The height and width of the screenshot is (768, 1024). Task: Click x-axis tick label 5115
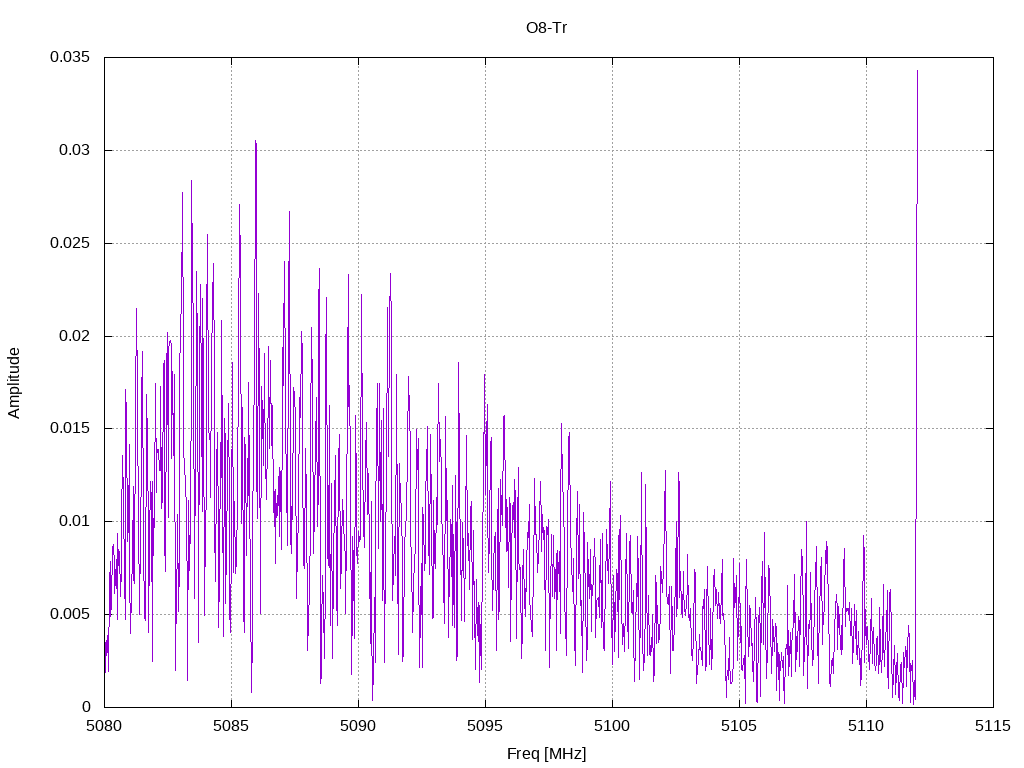click(993, 726)
